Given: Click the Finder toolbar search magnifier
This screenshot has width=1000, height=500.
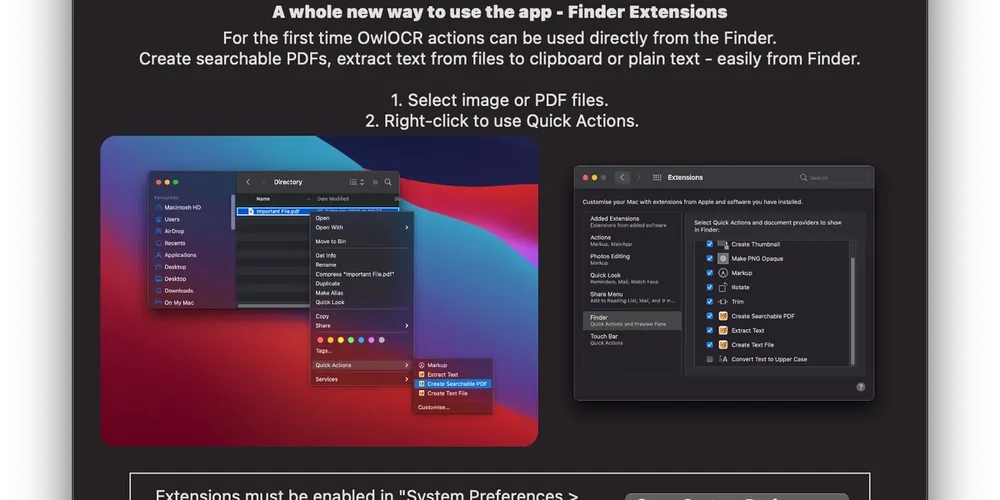Looking at the screenshot, I should 388,182.
